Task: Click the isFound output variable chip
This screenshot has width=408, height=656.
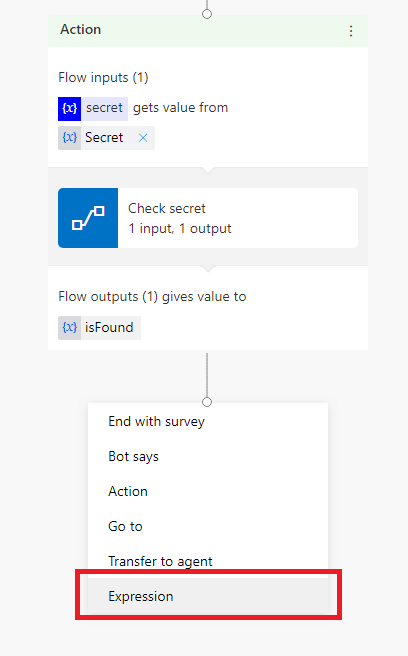Action: (100, 328)
